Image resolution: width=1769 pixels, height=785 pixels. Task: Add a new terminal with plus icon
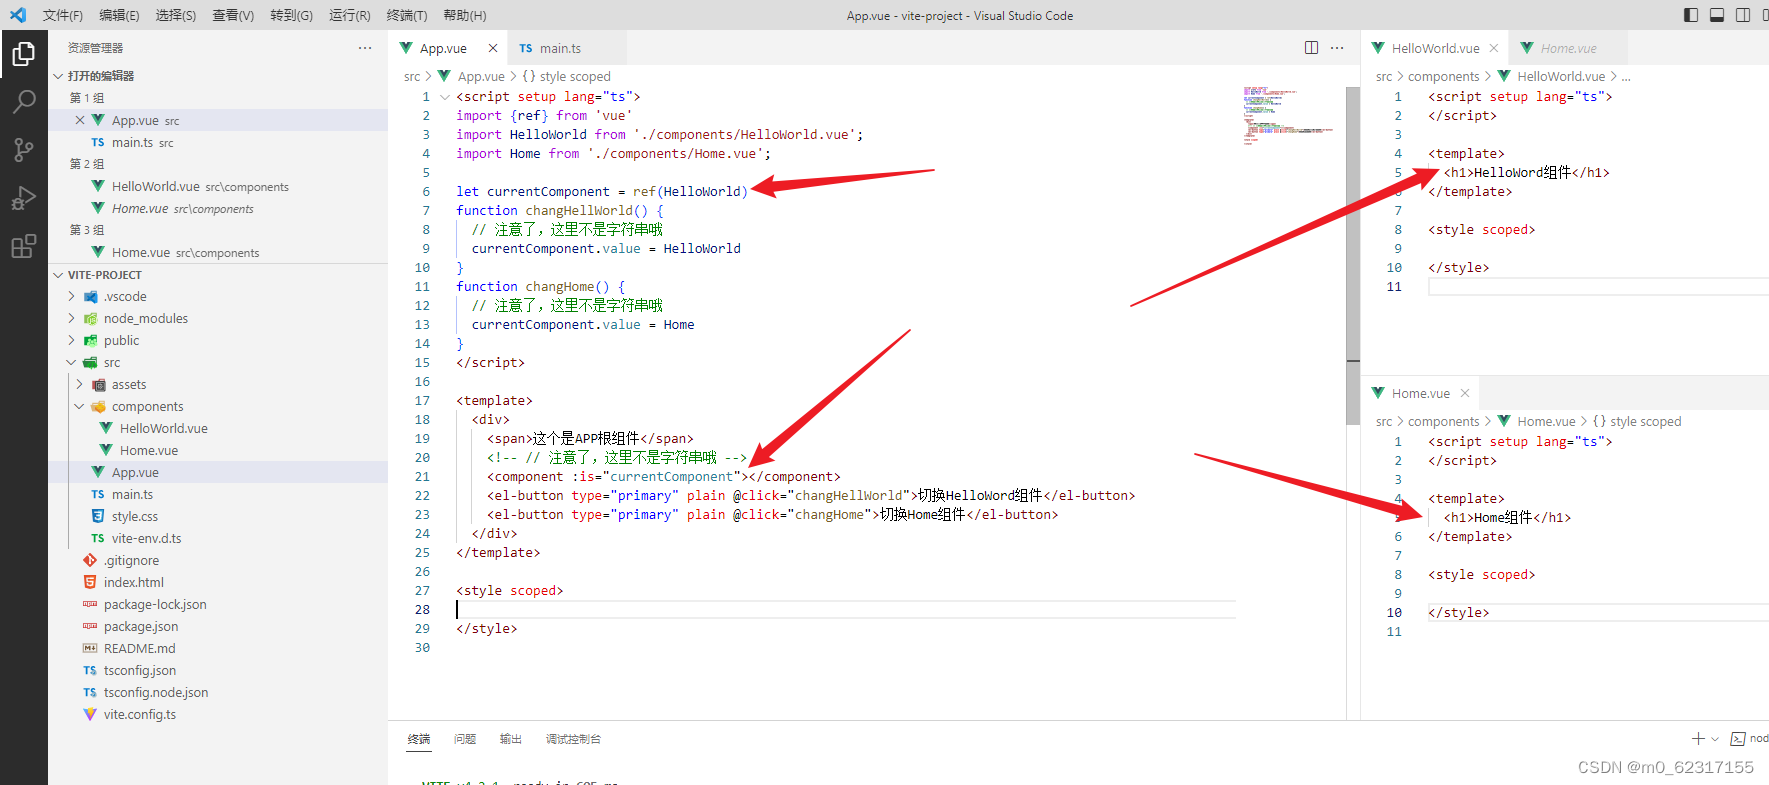[1698, 738]
